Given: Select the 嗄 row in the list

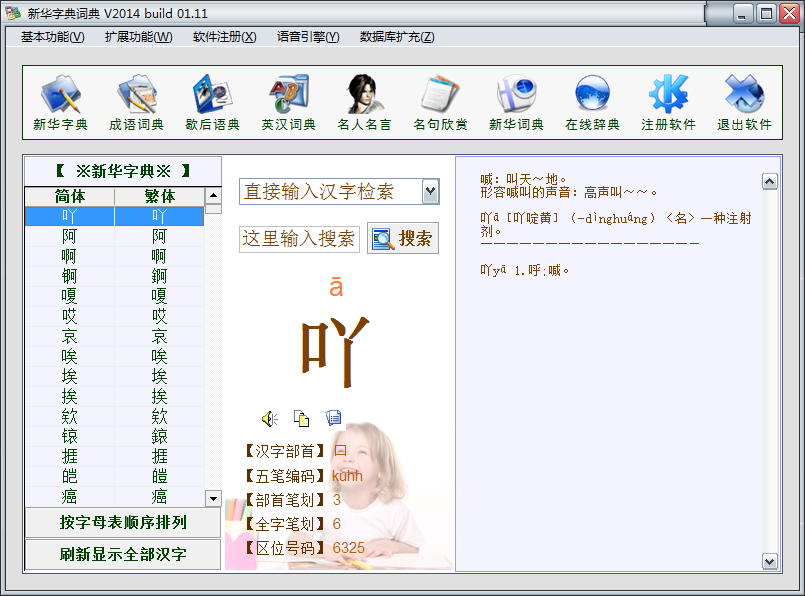Looking at the screenshot, I should tap(114, 296).
